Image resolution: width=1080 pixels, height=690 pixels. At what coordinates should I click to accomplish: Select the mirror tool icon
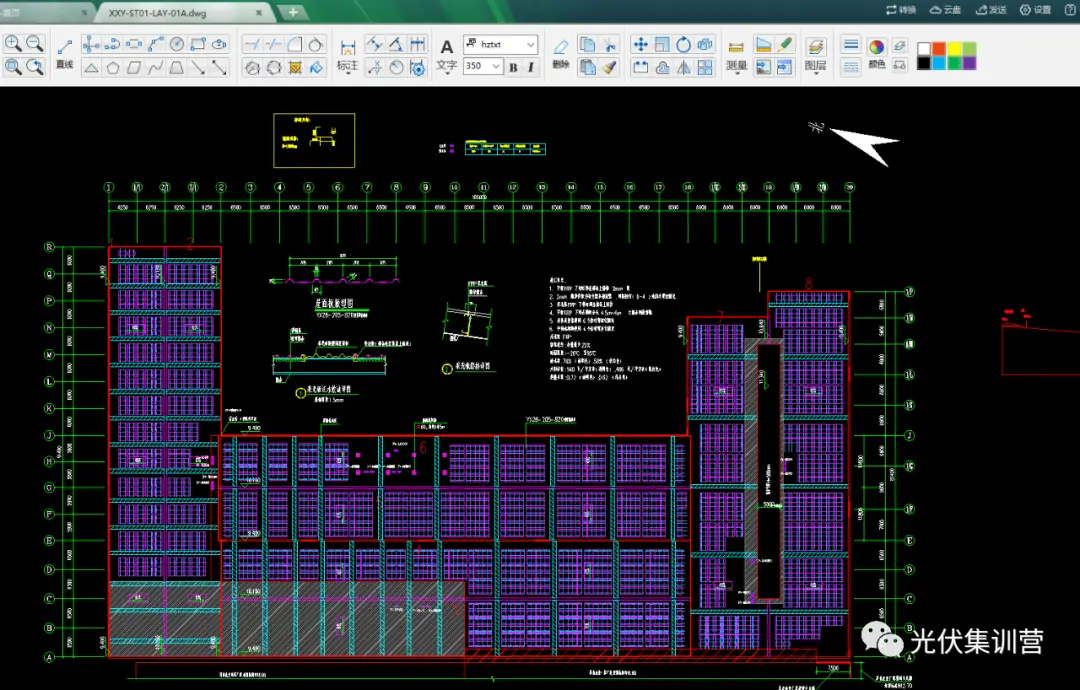point(684,68)
